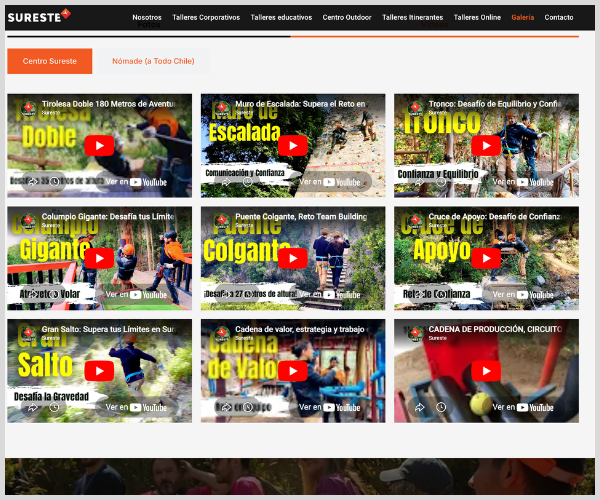
Task: Click share arrow on Gran Salto video
Action: pyautogui.click(x=32, y=407)
